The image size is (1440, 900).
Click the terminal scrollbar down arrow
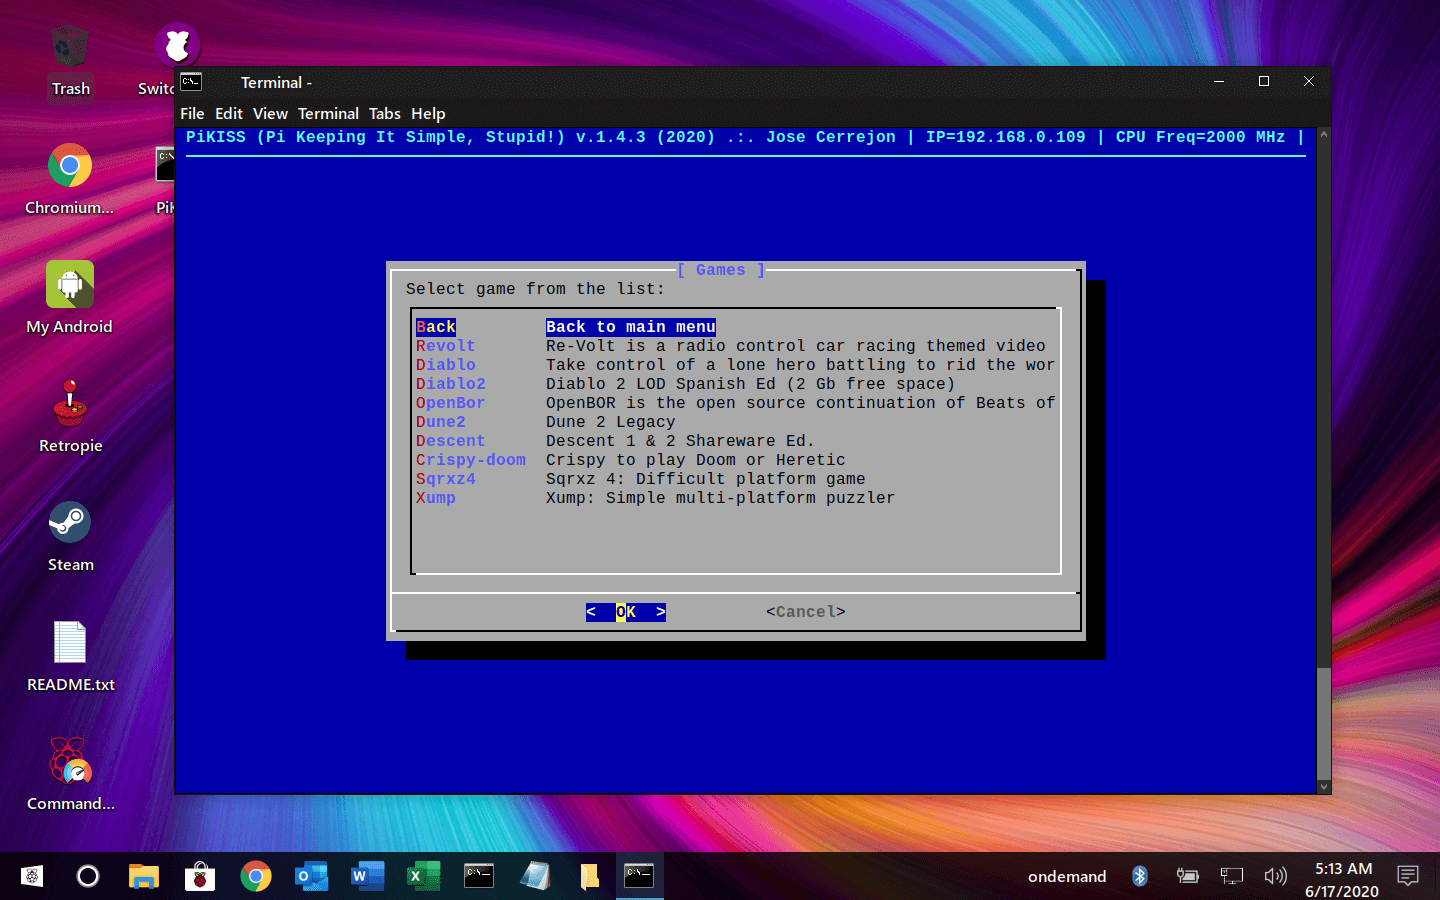tap(1324, 787)
